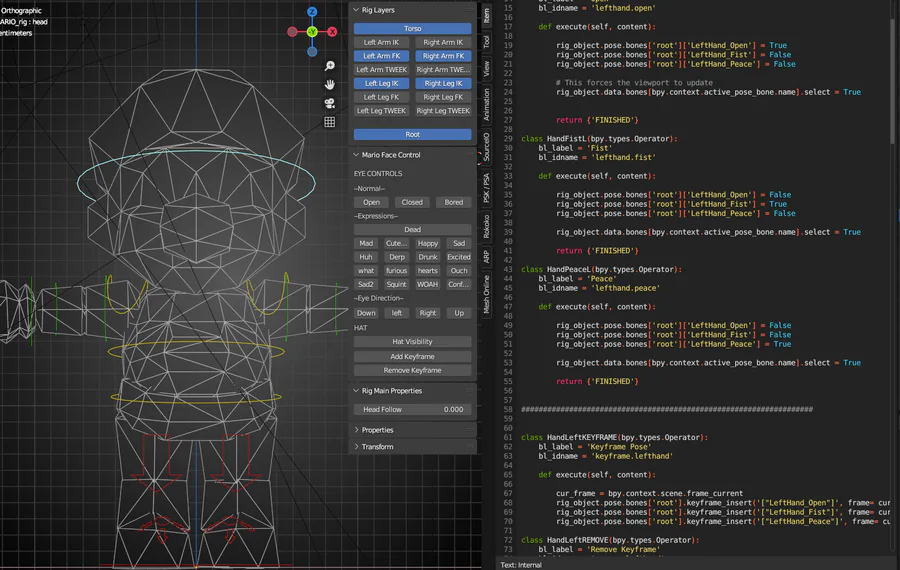This screenshot has width=900, height=570.
Task: Toggle camera view with the camera icon
Action: (x=329, y=103)
